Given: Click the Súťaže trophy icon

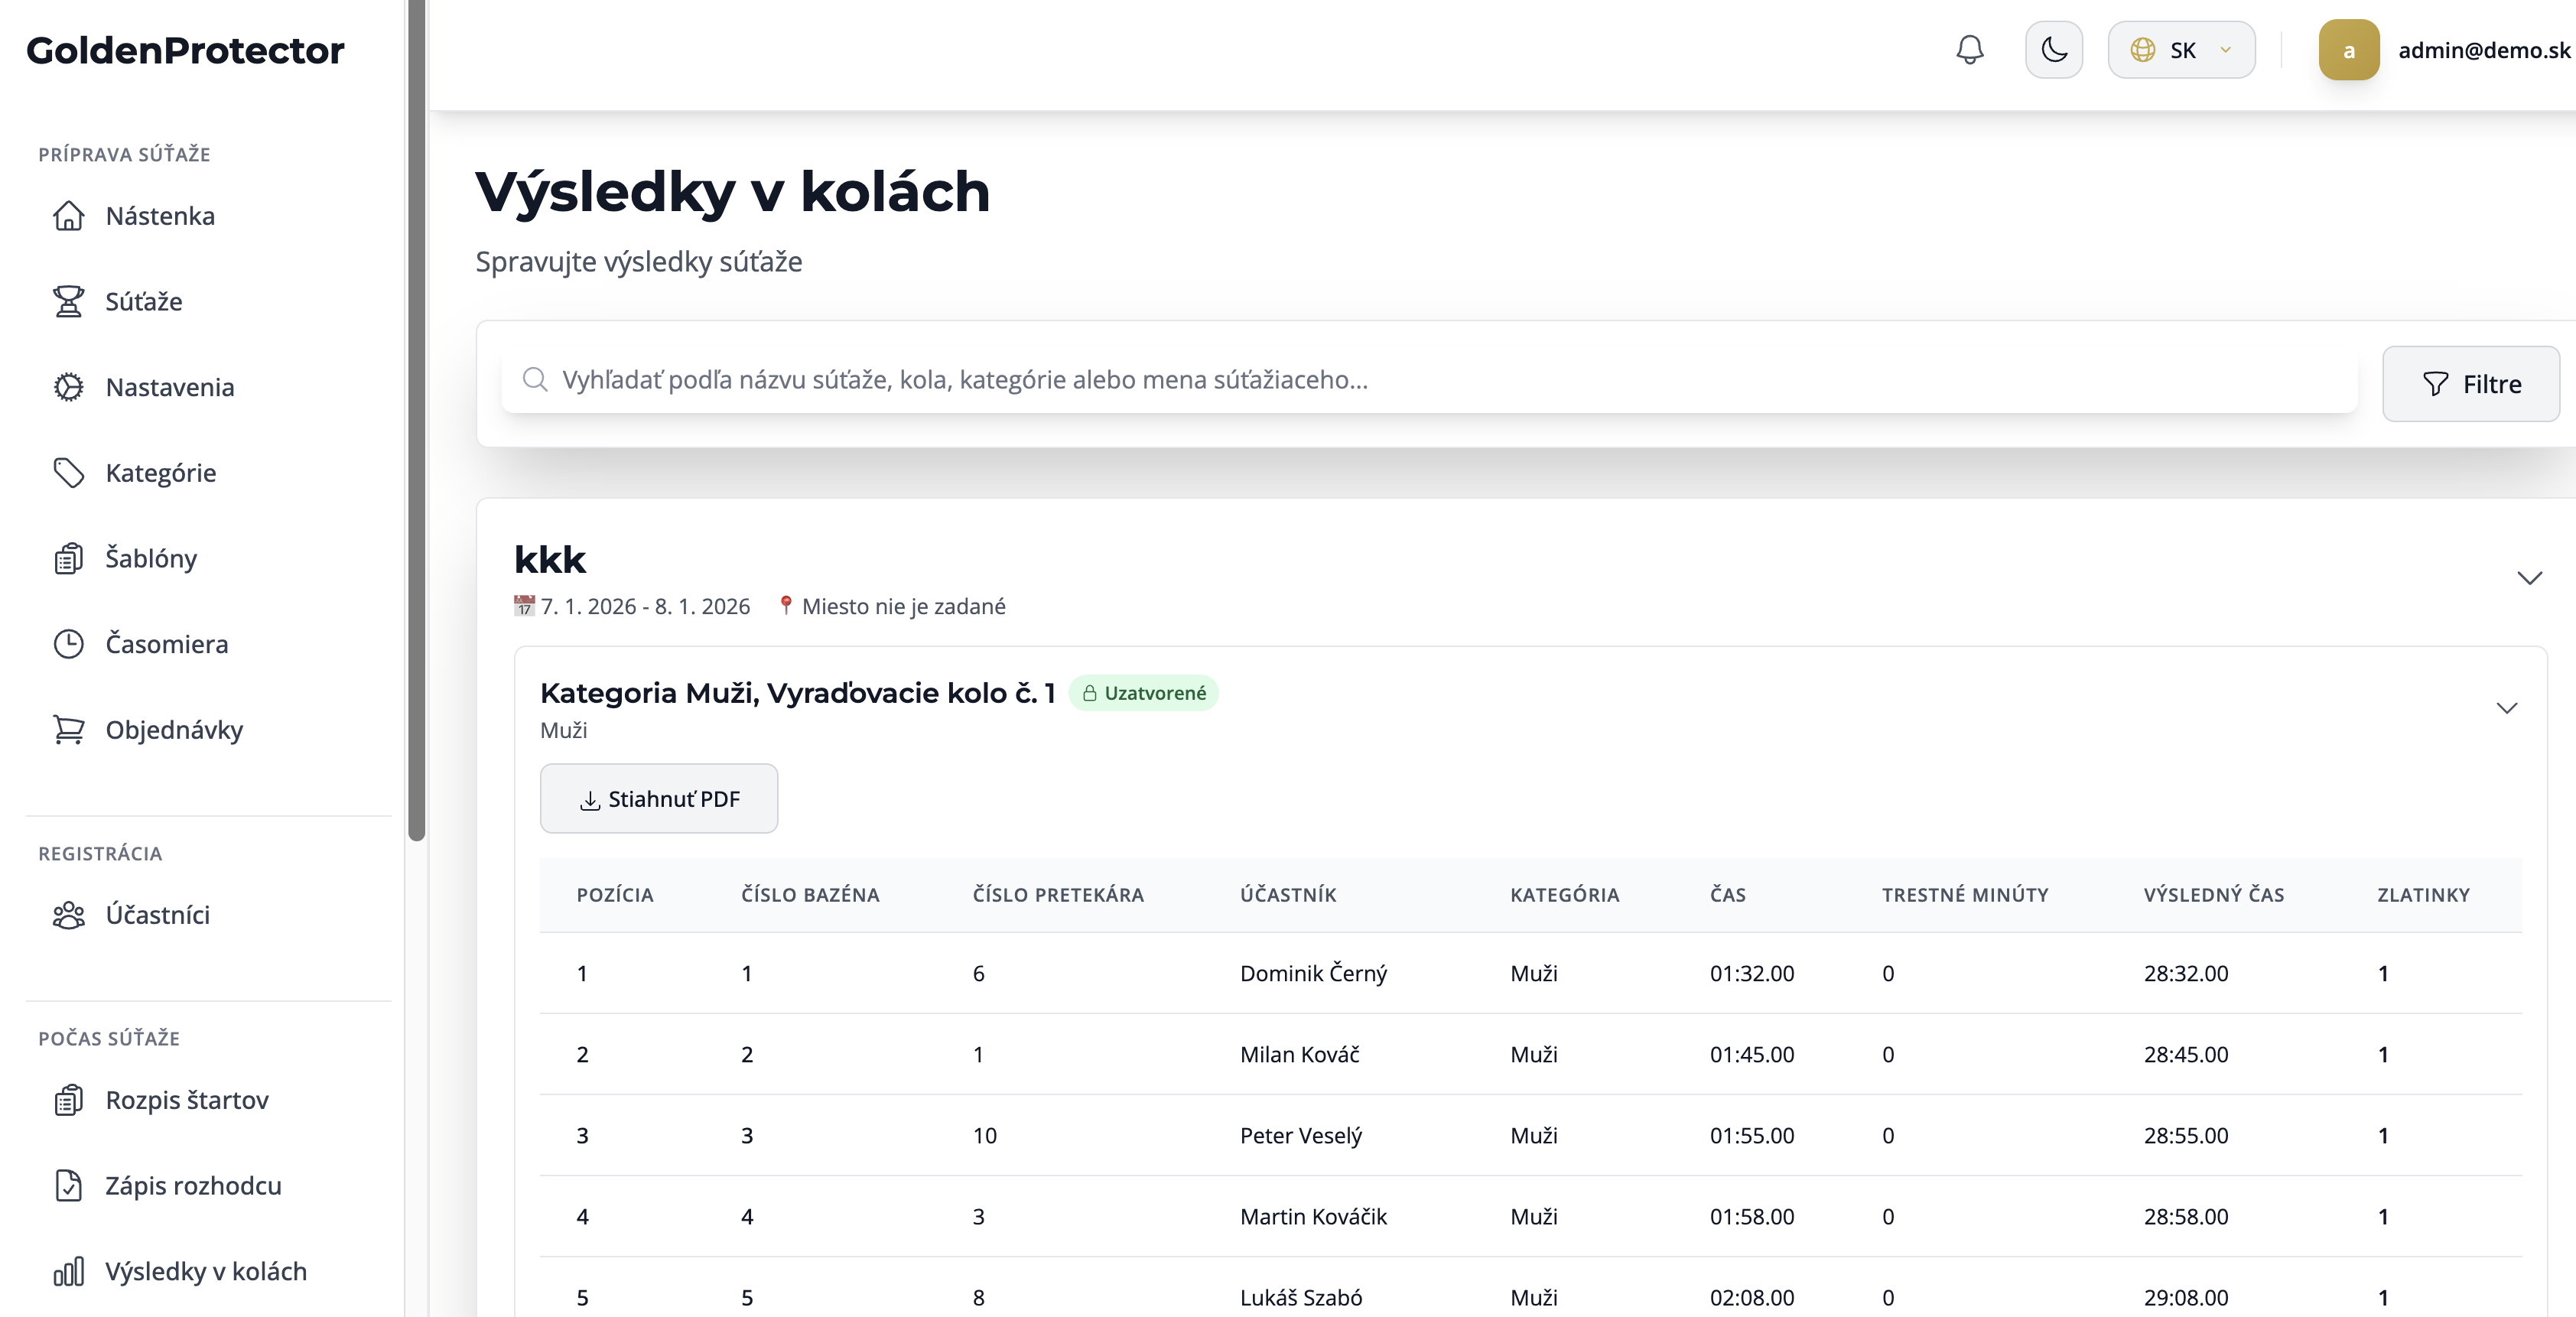Looking at the screenshot, I should click(x=68, y=301).
